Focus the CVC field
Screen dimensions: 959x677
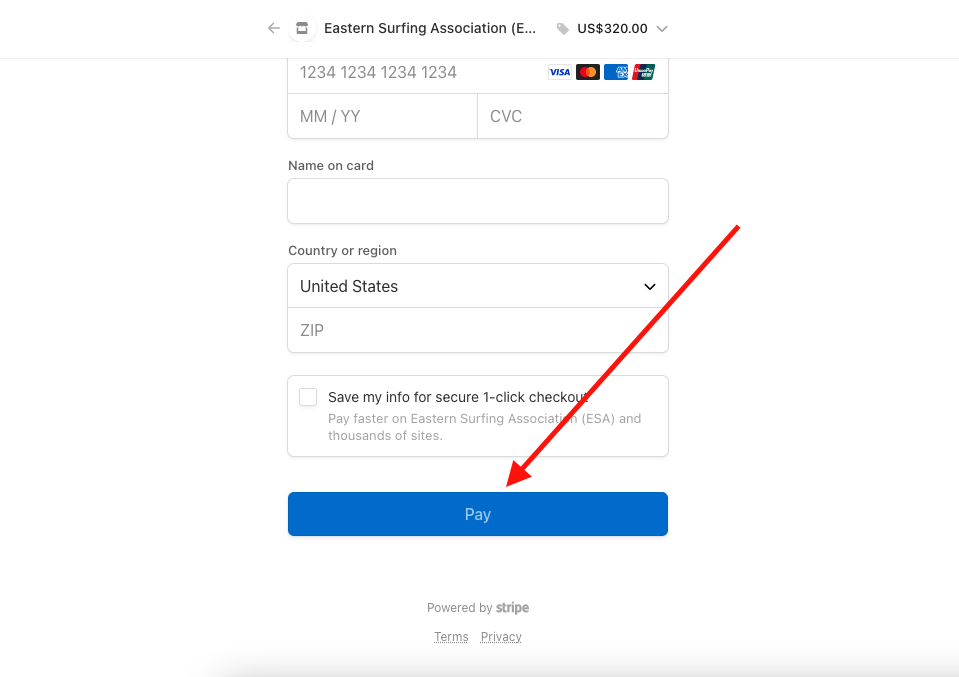pyautogui.click(x=572, y=116)
